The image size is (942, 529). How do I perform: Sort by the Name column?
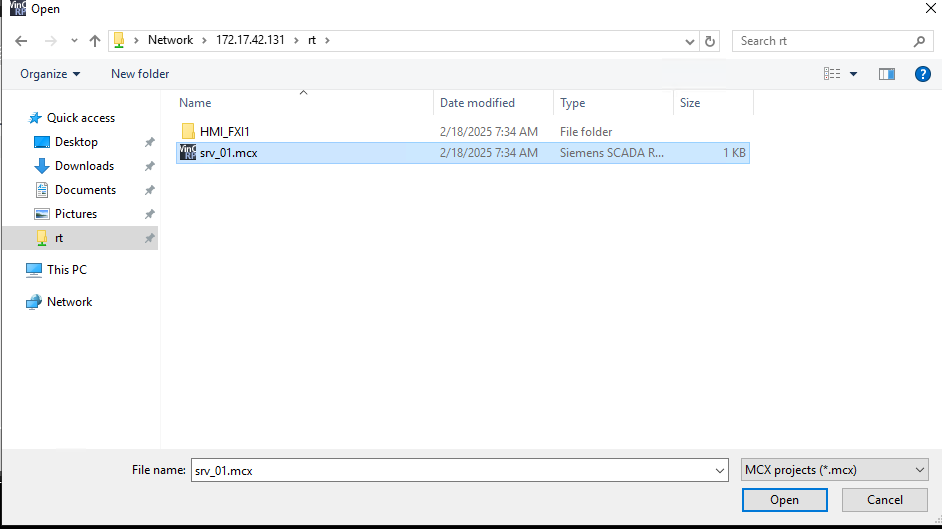(x=195, y=103)
